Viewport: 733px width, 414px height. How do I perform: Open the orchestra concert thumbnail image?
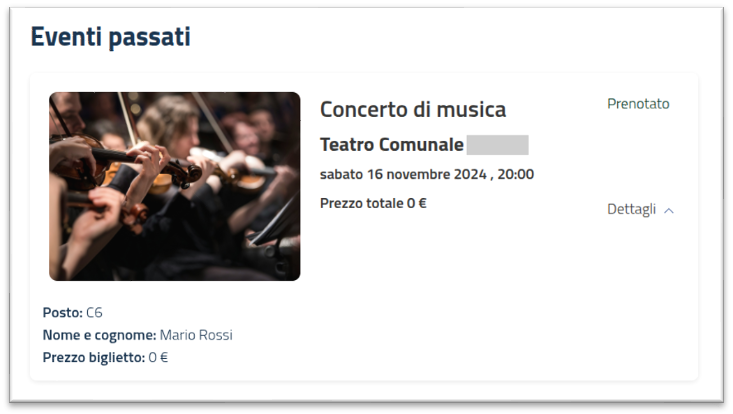click(x=174, y=186)
